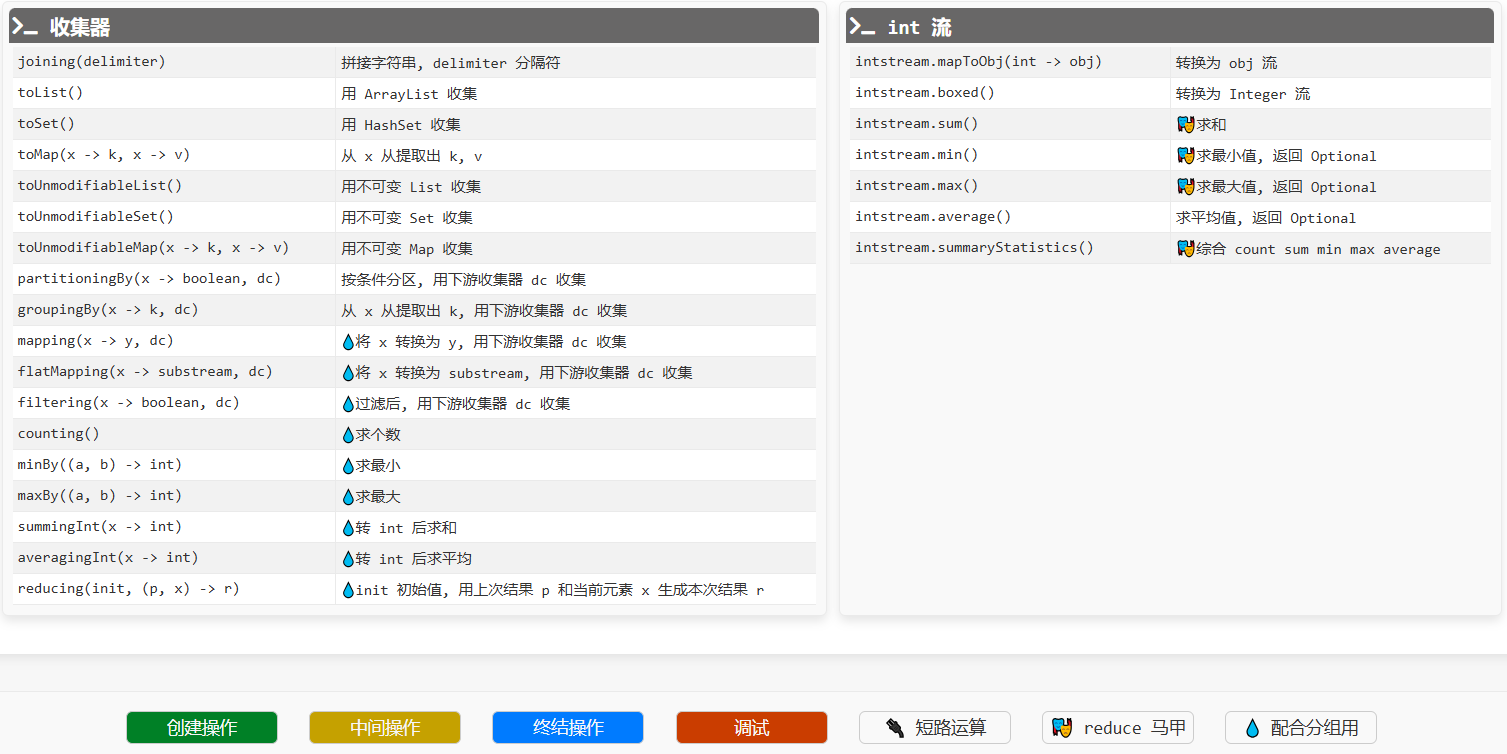Click armor icon in summaryStatistics row
The image size is (1507, 754).
(x=1186, y=249)
